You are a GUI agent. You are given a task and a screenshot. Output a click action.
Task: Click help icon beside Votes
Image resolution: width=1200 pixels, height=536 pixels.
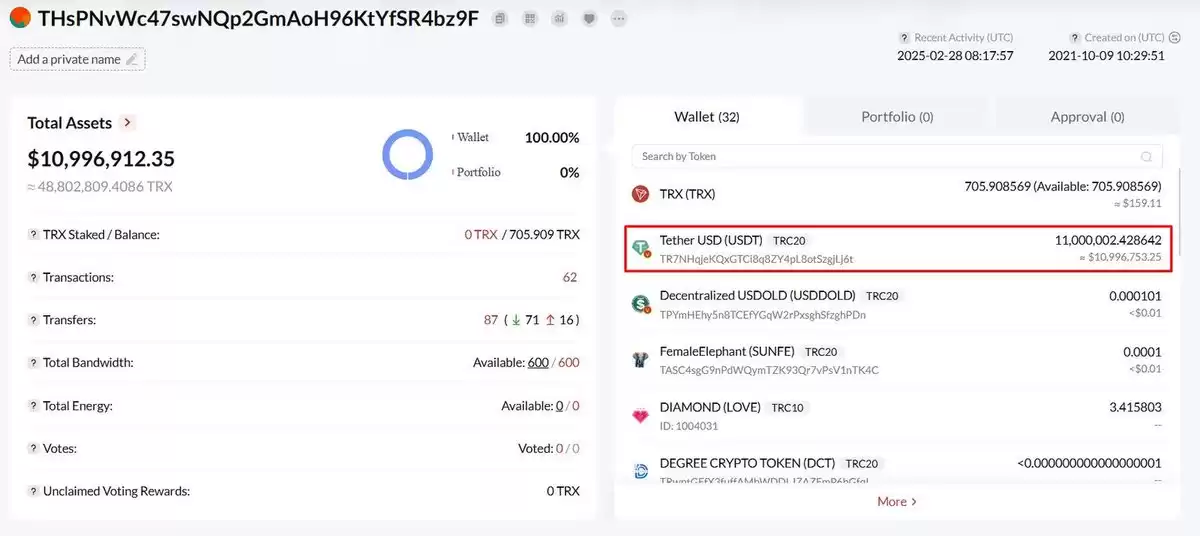tap(34, 449)
